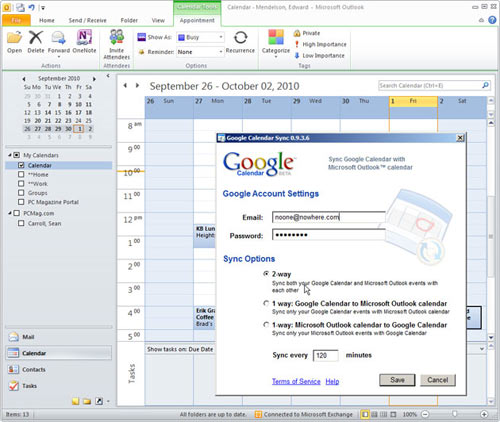Open Outlook Help

coord(492,20)
